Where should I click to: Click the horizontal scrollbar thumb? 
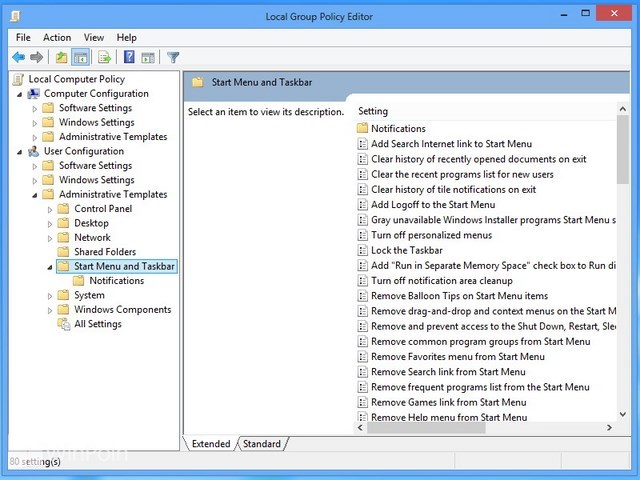click(426, 427)
